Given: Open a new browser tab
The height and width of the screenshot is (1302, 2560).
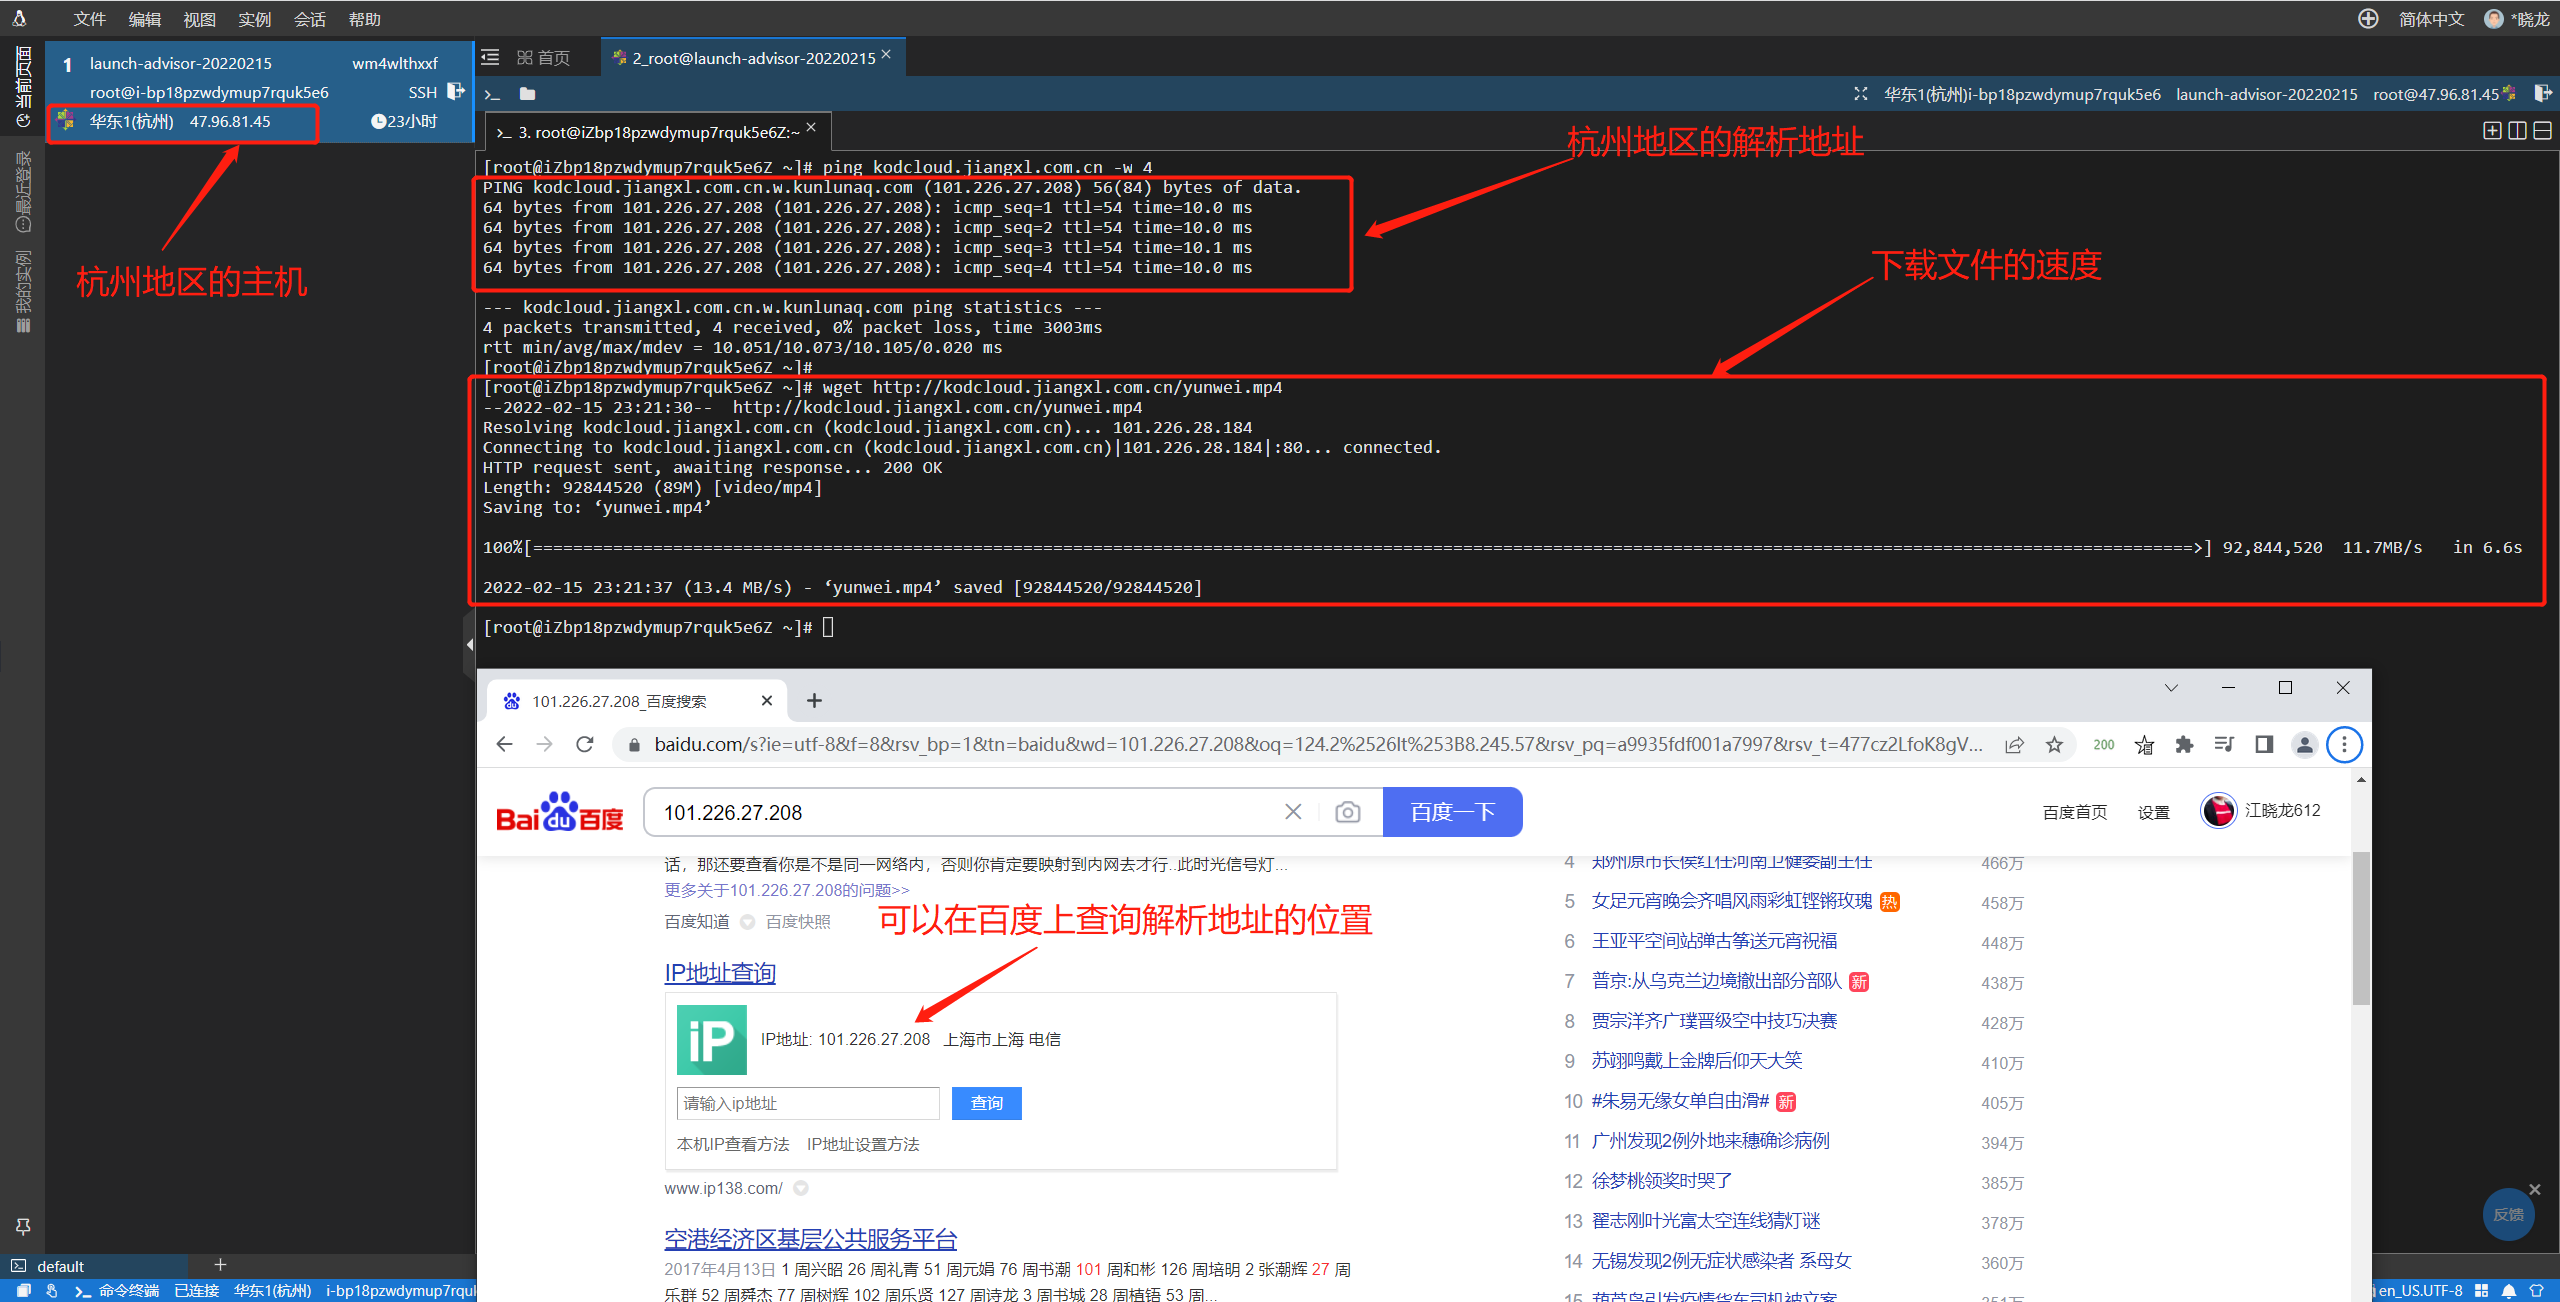Looking at the screenshot, I should point(814,701).
